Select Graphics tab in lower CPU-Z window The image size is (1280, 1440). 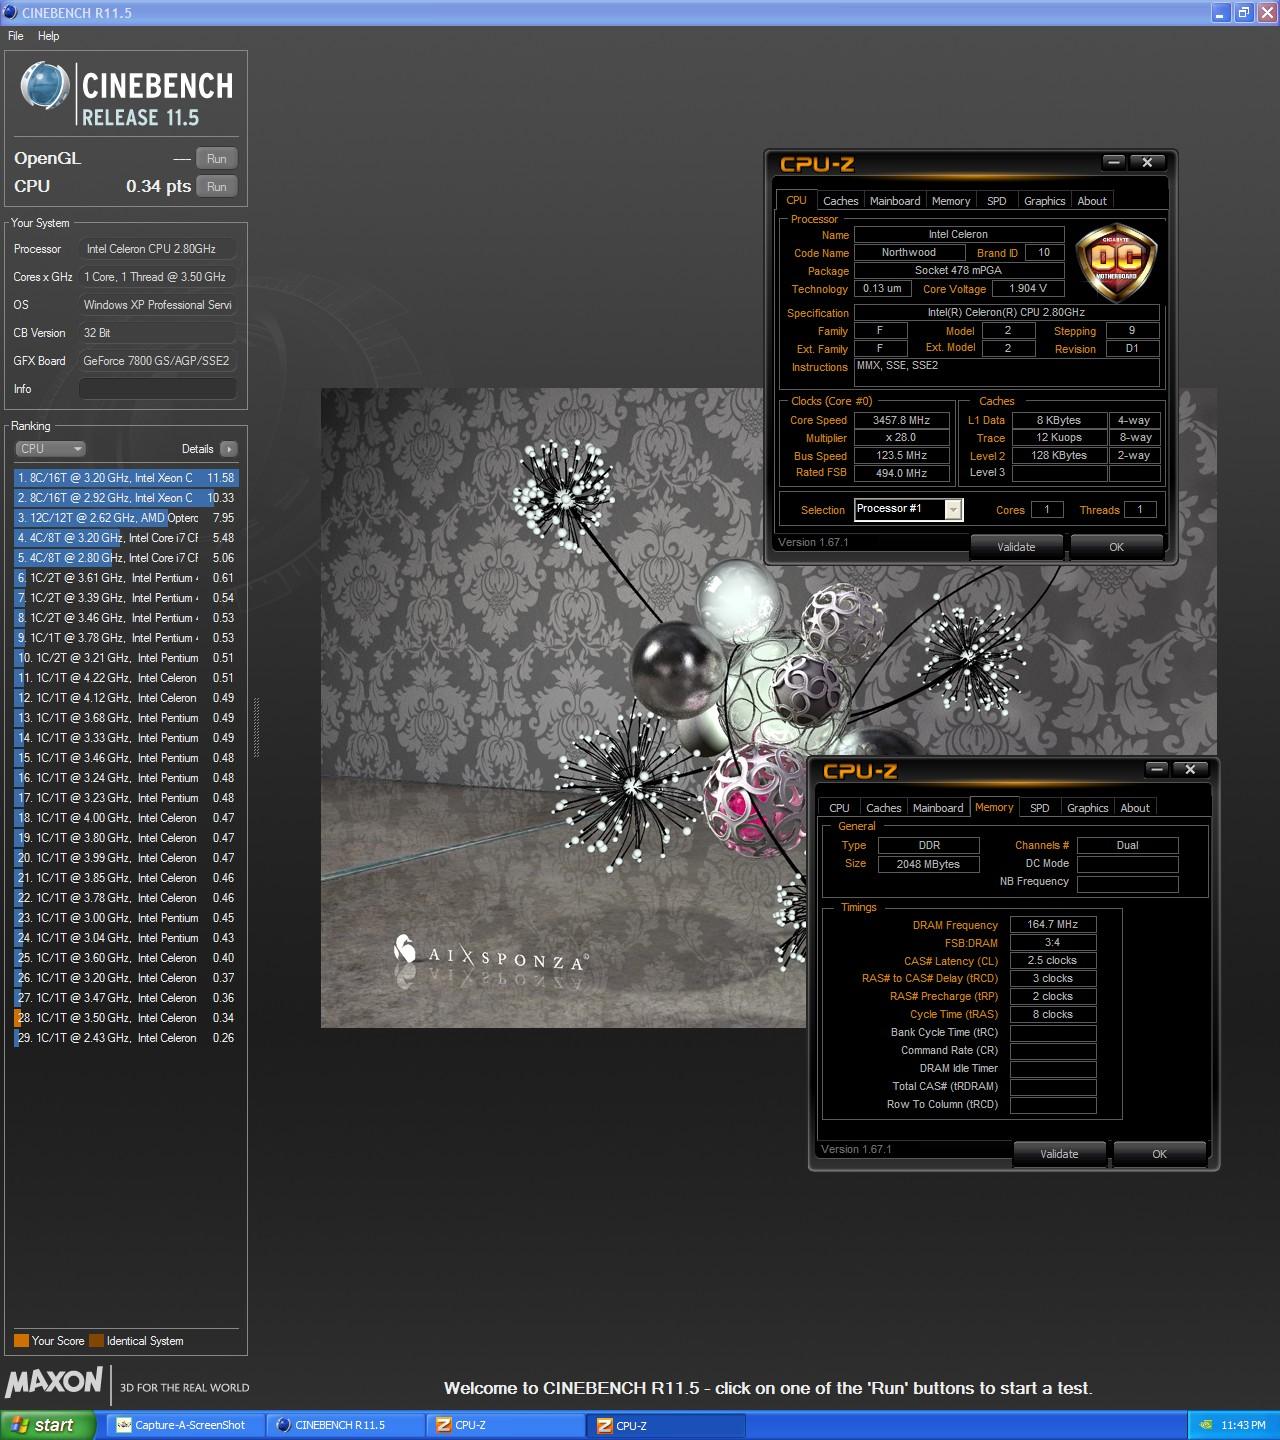tap(1088, 808)
